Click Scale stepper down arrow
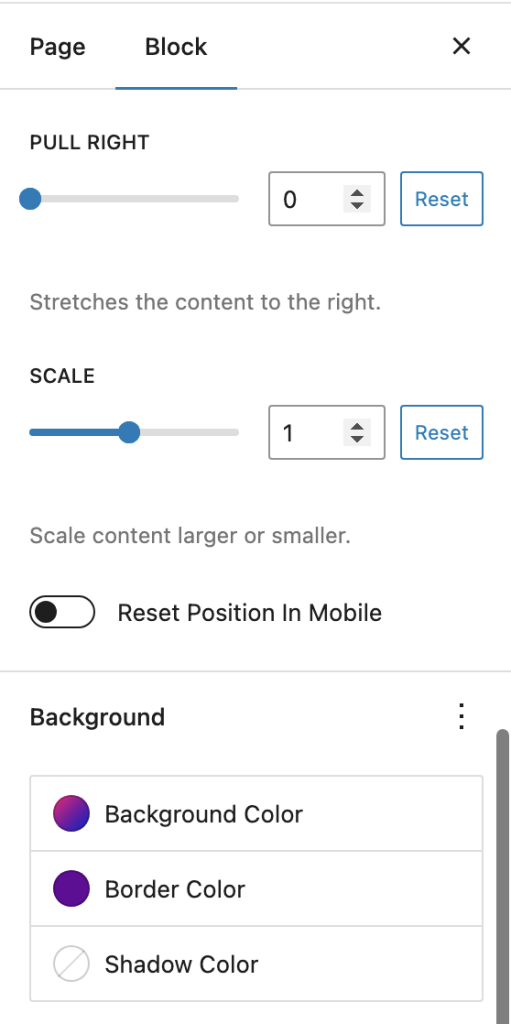 (x=357, y=439)
